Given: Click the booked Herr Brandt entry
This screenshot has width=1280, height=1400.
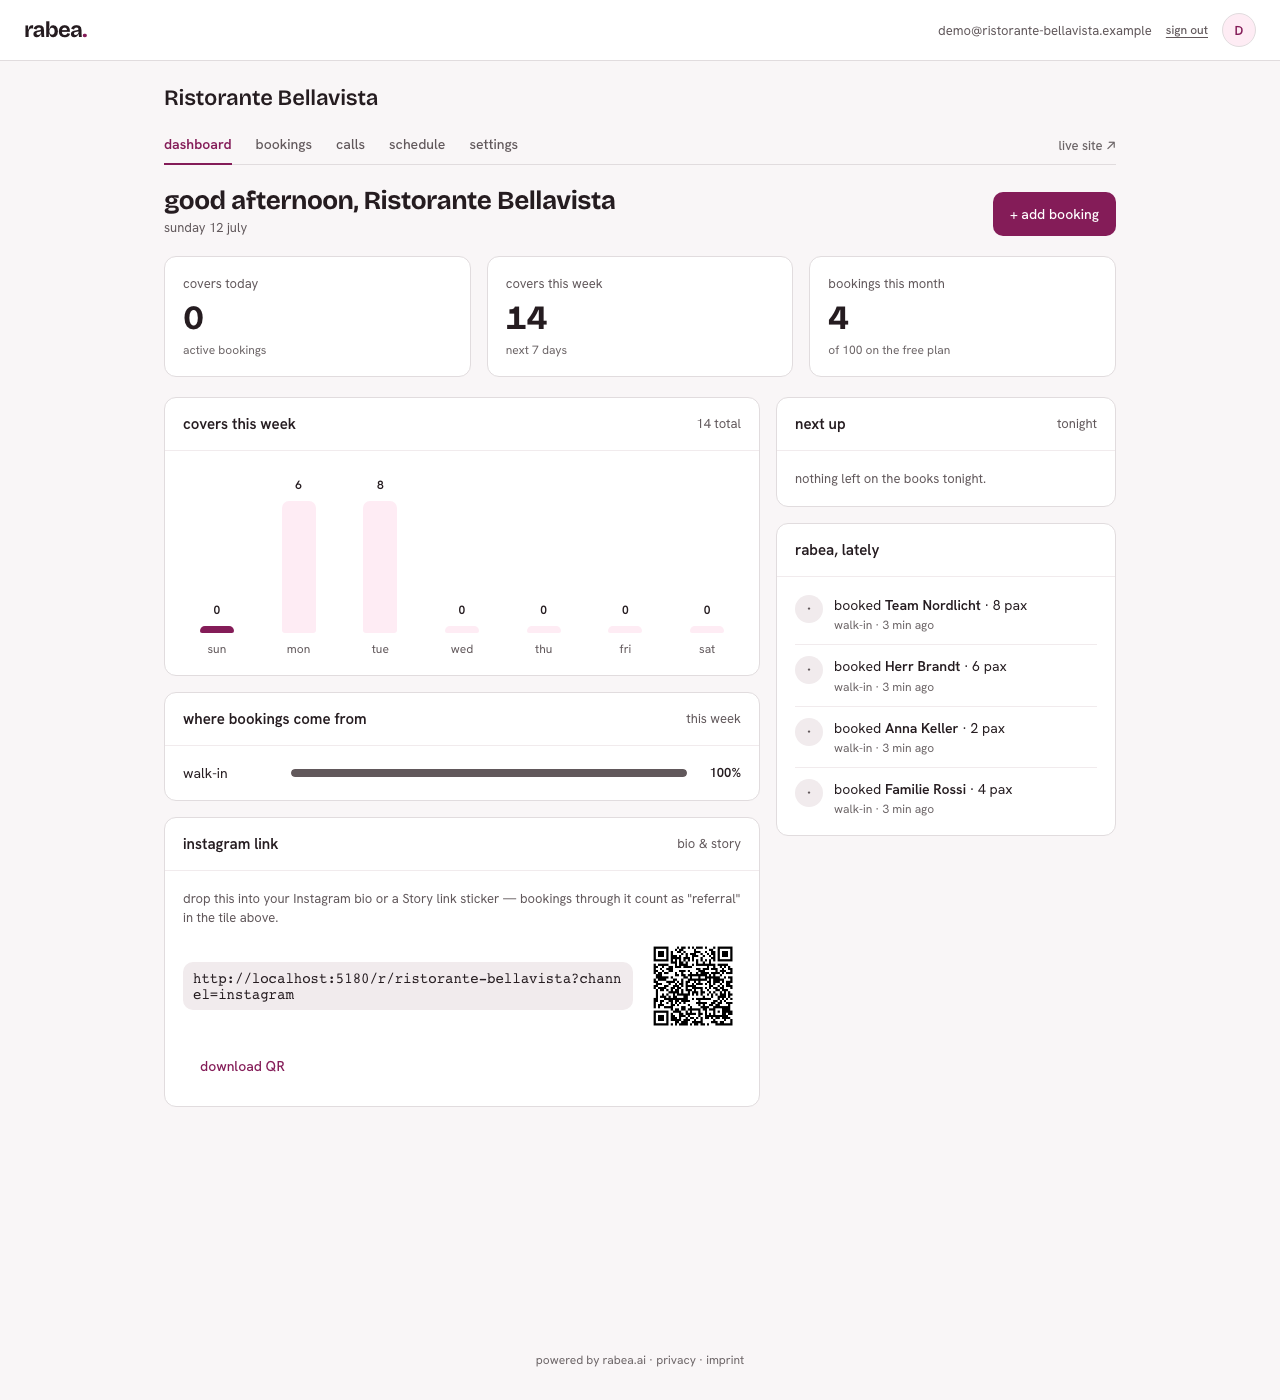Looking at the screenshot, I should [x=946, y=675].
